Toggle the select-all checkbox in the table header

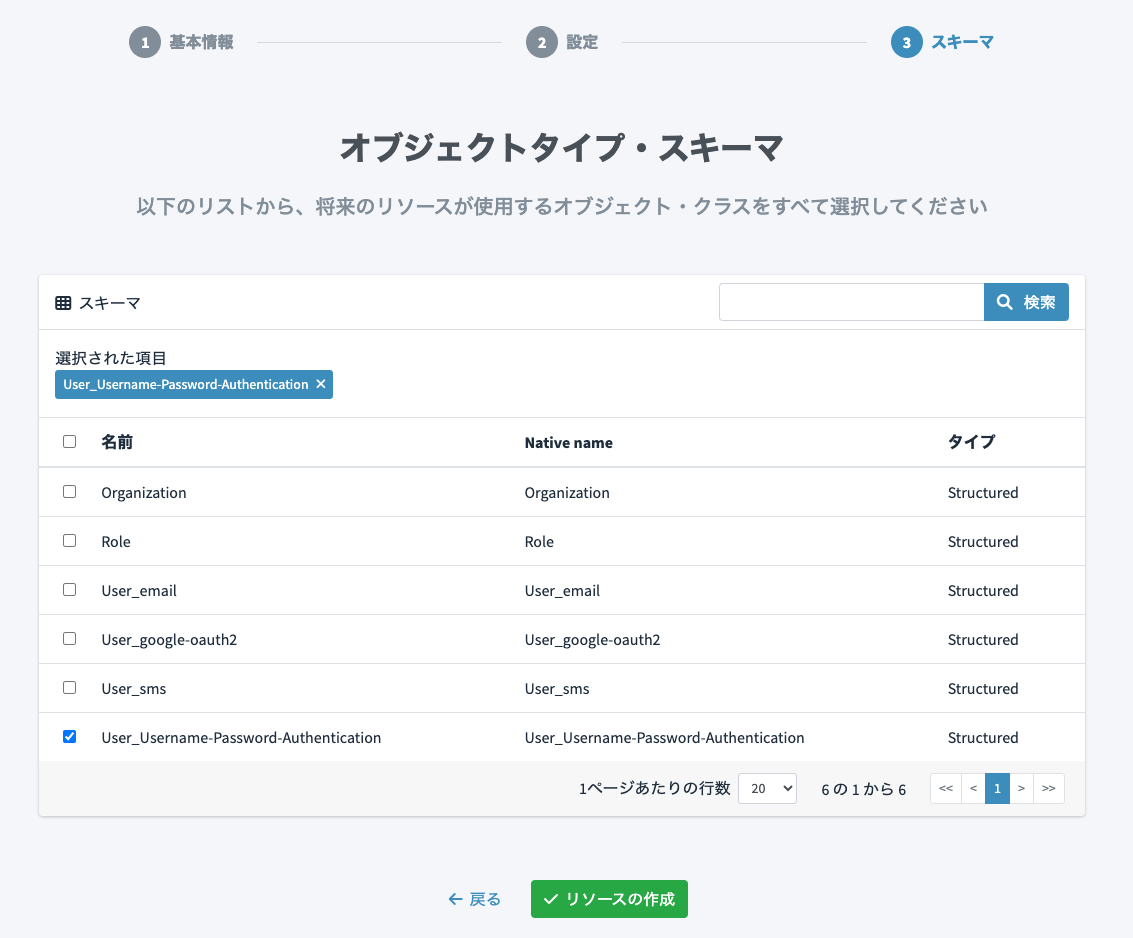(x=69, y=442)
